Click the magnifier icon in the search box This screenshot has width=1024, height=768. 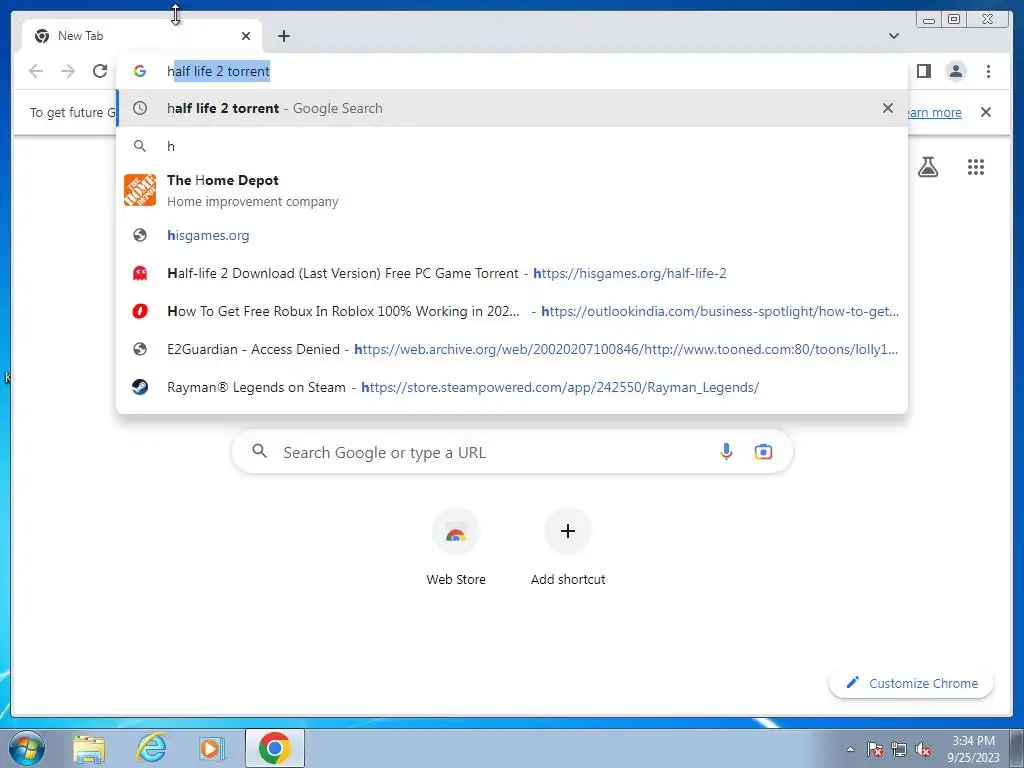tap(259, 451)
